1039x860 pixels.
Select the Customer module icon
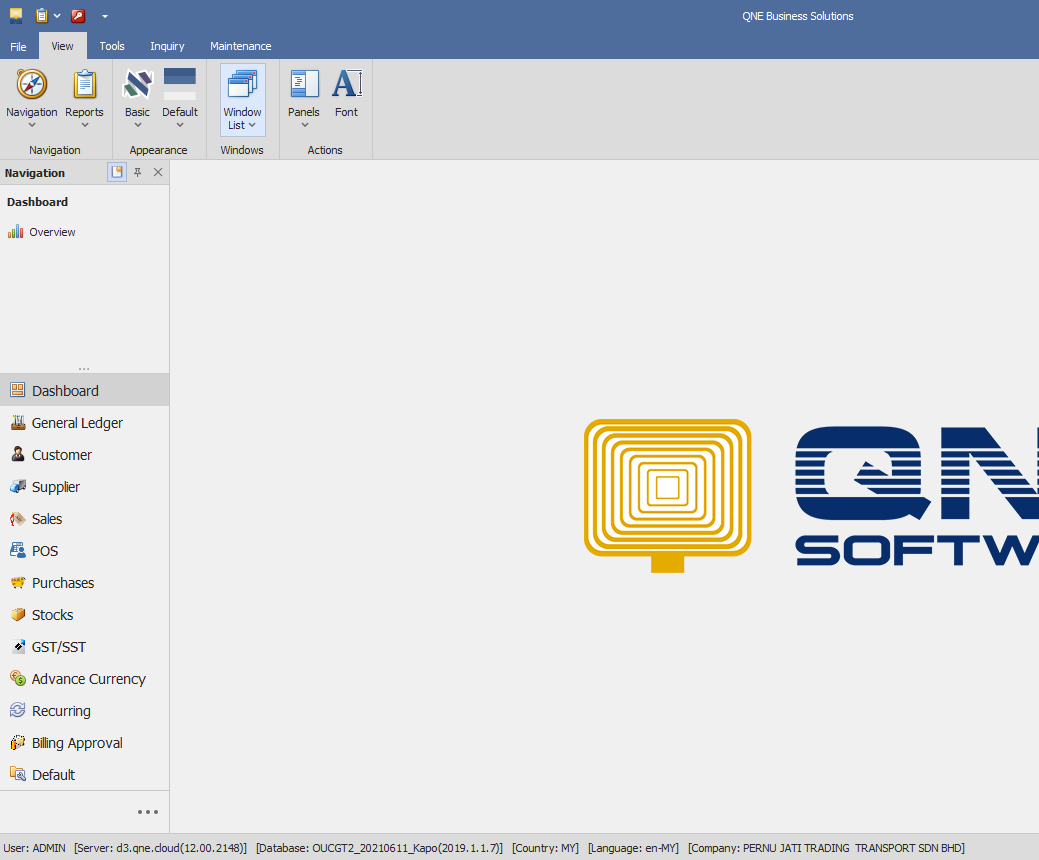click(x=18, y=454)
